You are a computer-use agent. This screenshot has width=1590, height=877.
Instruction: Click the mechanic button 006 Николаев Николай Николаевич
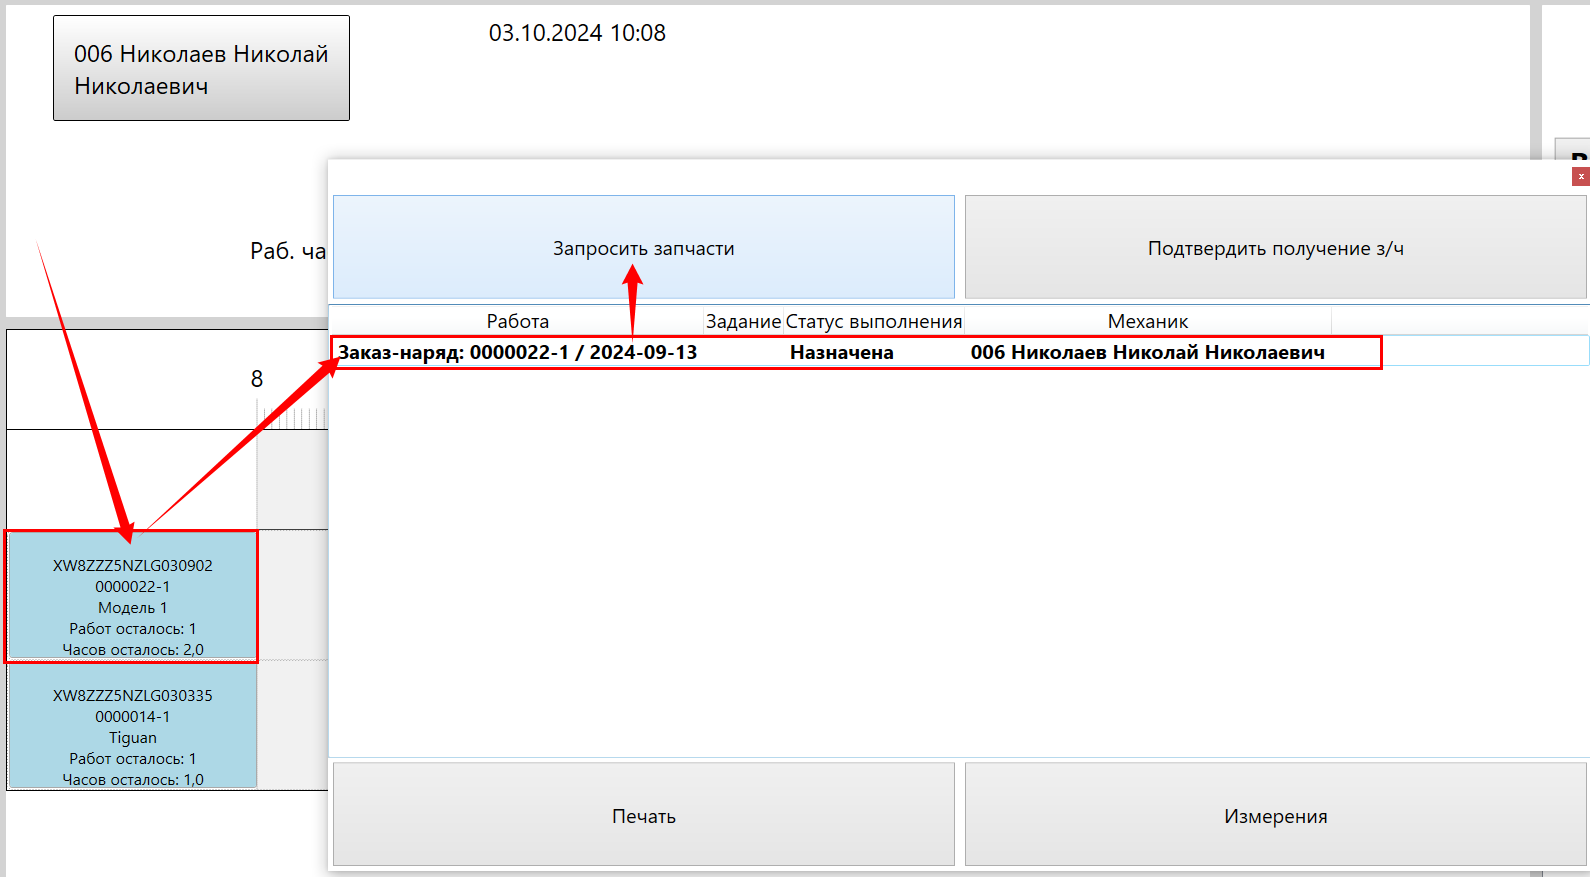(x=201, y=69)
